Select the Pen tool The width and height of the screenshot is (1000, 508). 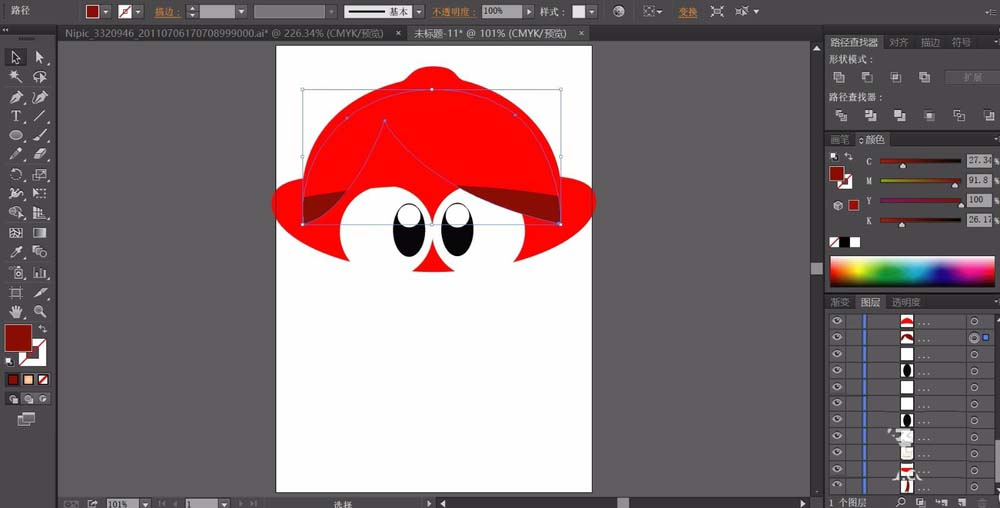[16, 97]
